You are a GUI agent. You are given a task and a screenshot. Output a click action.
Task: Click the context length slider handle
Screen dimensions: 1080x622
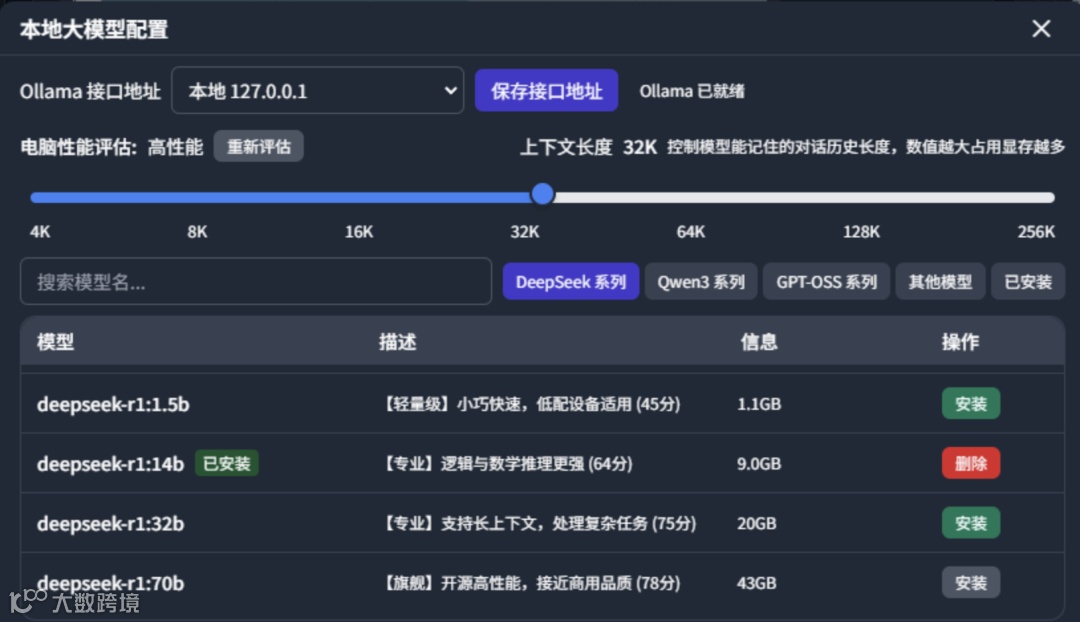coord(543,194)
